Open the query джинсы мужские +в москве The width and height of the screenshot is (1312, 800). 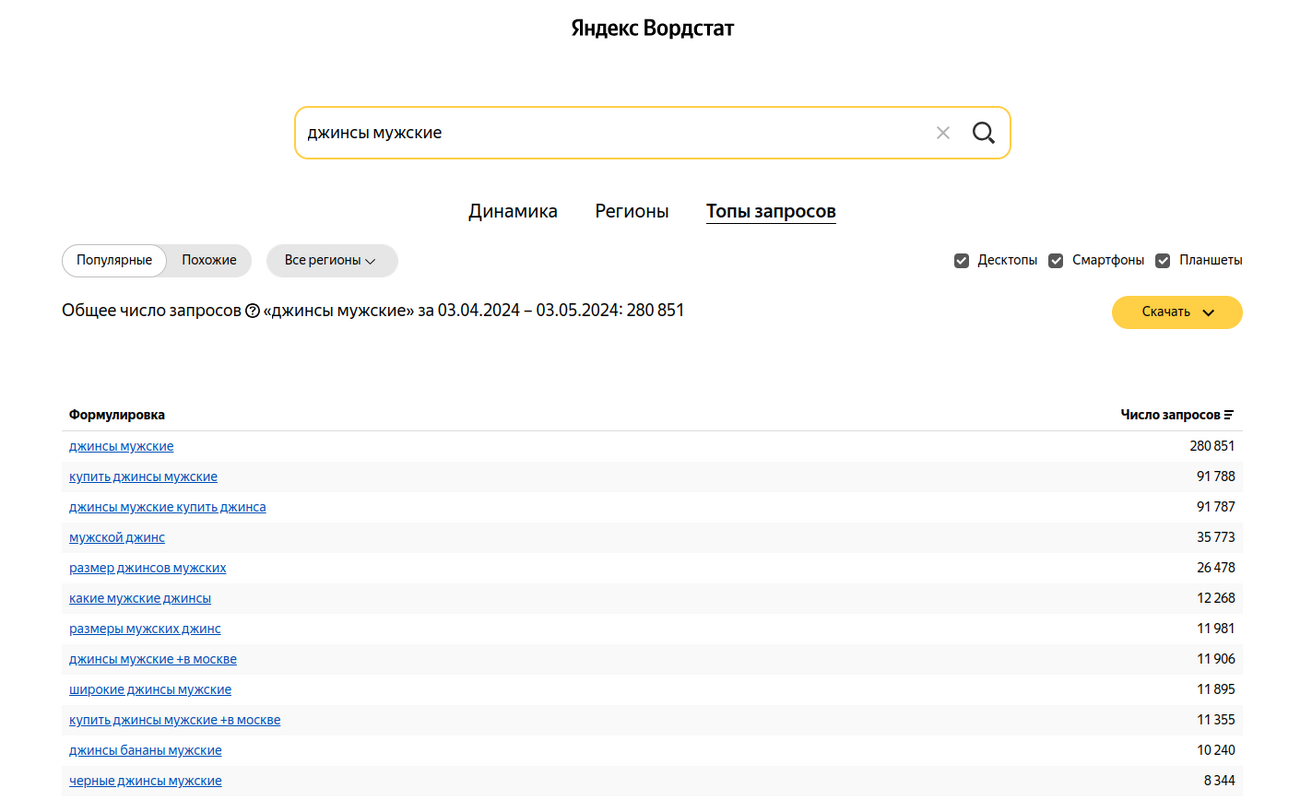(153, 660)
